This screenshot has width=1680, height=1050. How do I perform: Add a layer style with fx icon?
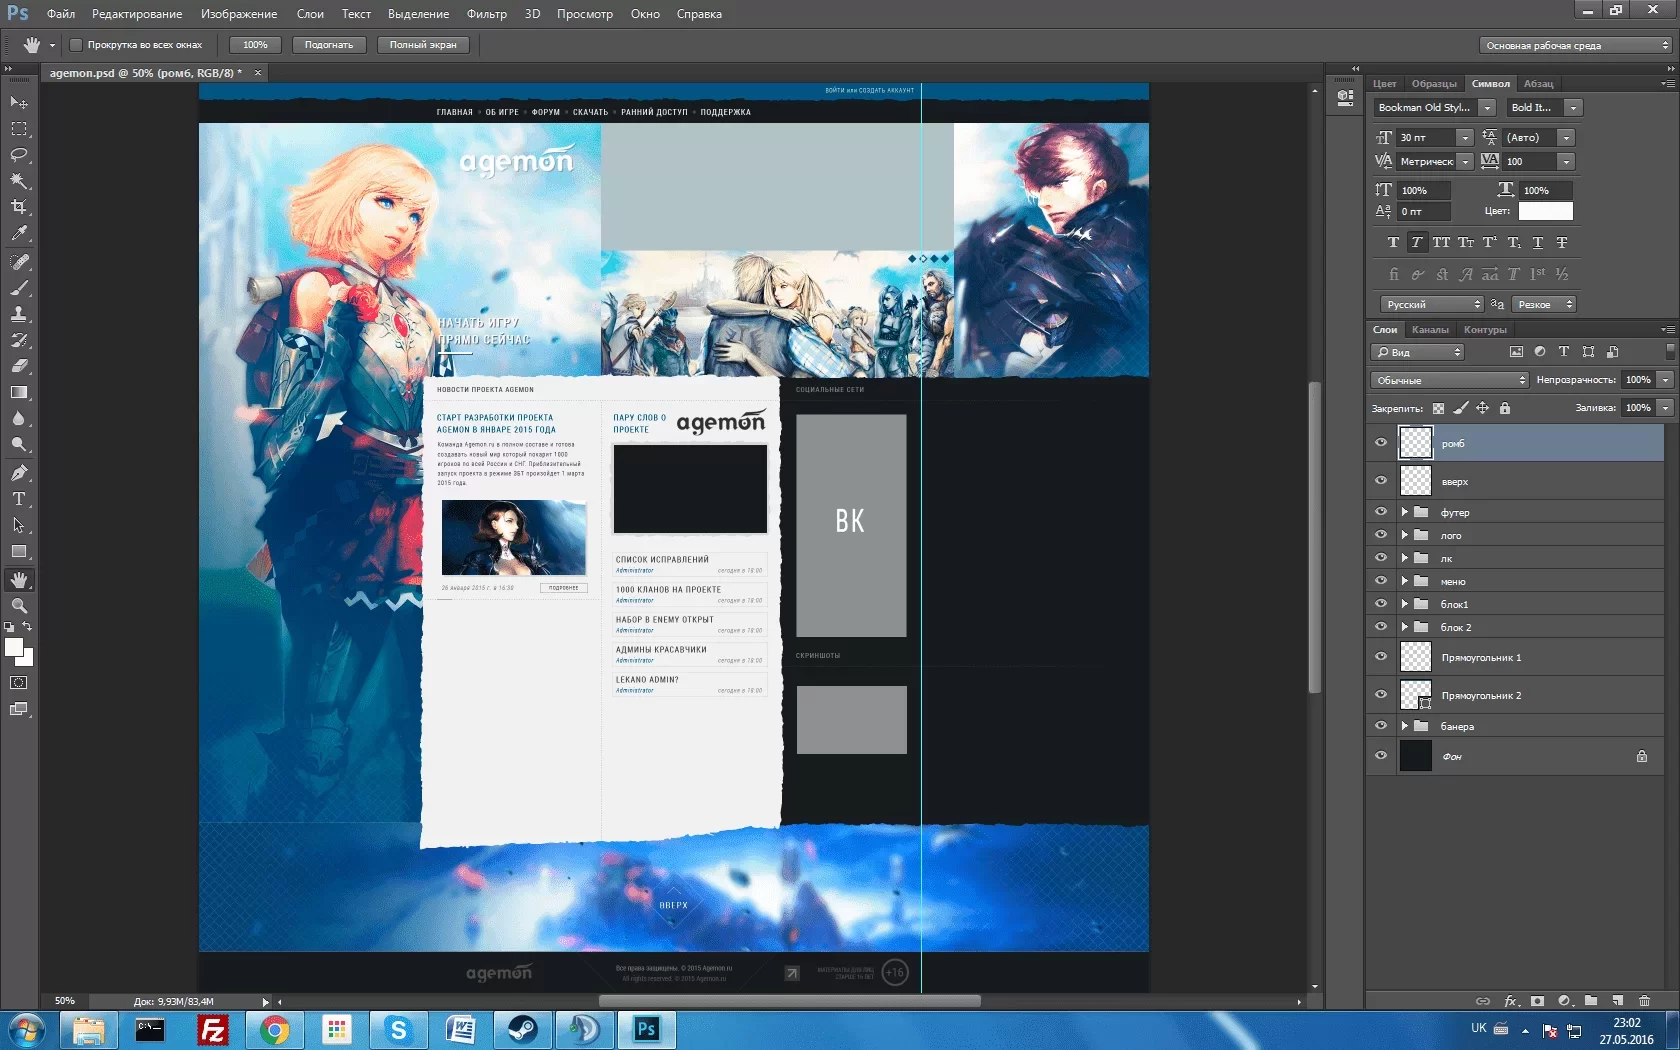click(1511, 1001)
